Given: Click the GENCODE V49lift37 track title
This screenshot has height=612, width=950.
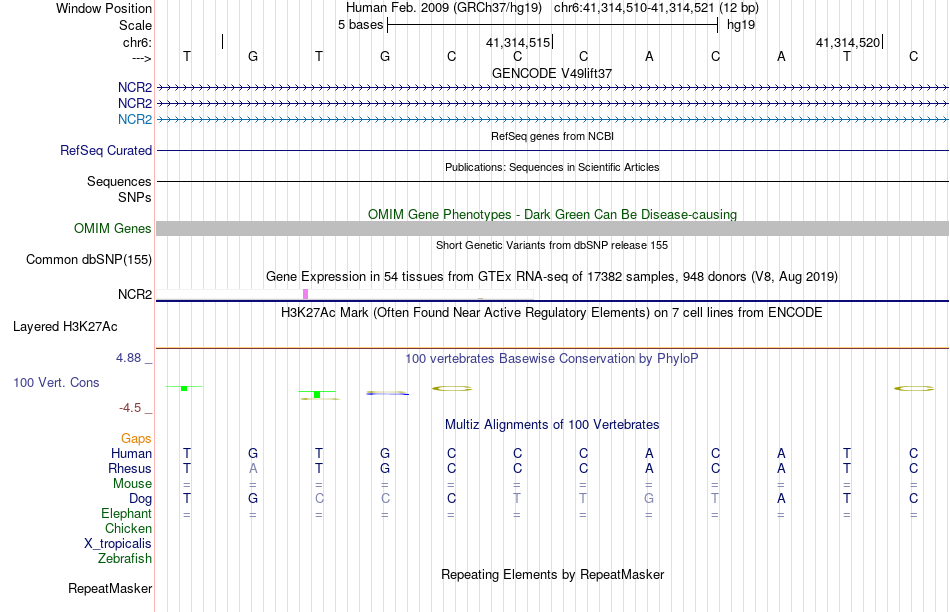Looking at the screenshot, I should (x=552, y=73).
